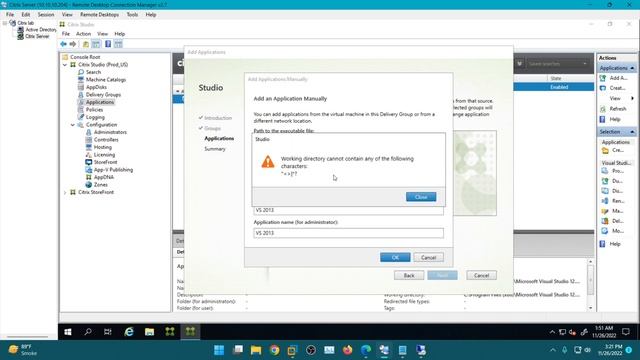The width and height of the screenshot is (640, 360).
Task: Click Refresh in the Actions pane
Action: [618, 109]
